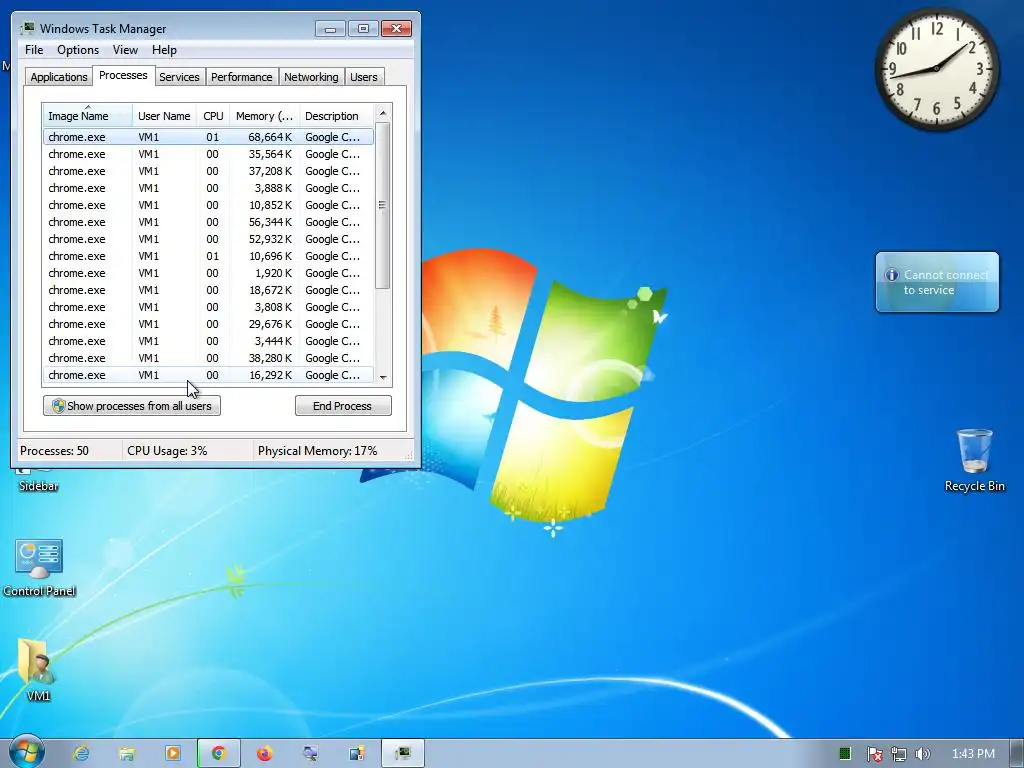Open the Help menu

coord(164,50)
